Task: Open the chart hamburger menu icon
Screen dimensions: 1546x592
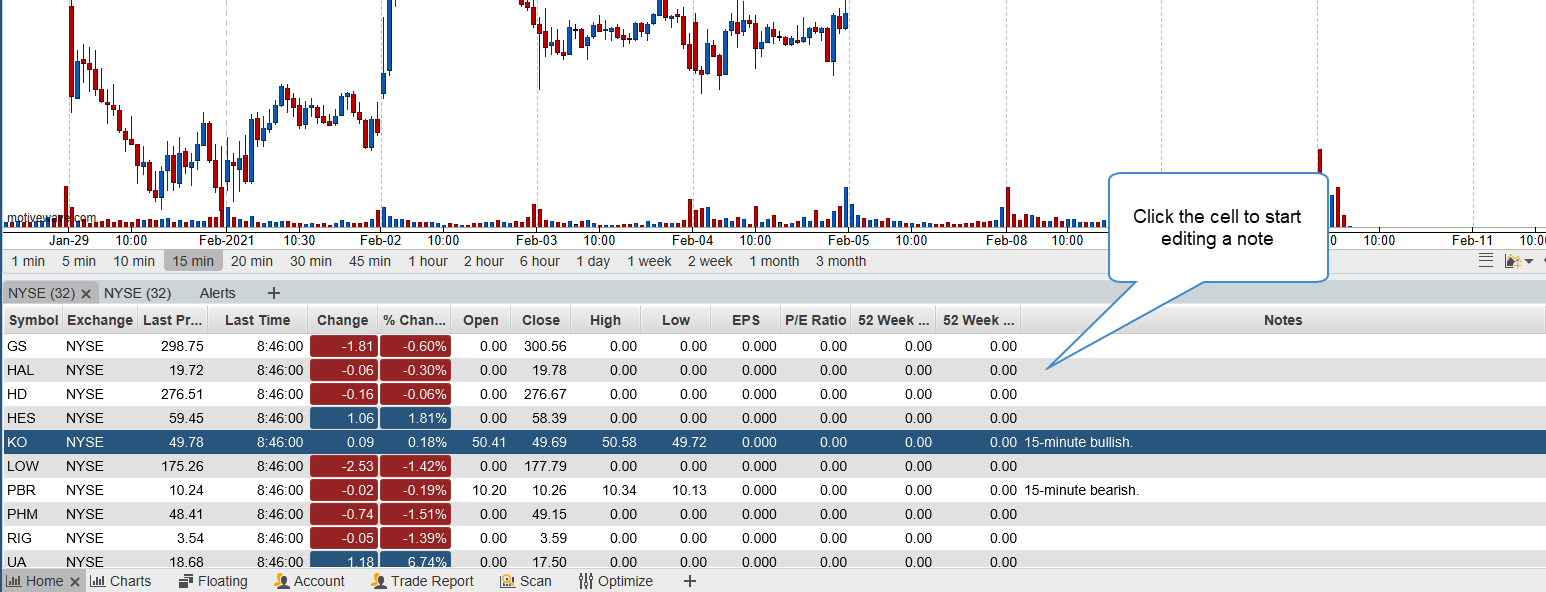Action: click(x=1486, y=261)
